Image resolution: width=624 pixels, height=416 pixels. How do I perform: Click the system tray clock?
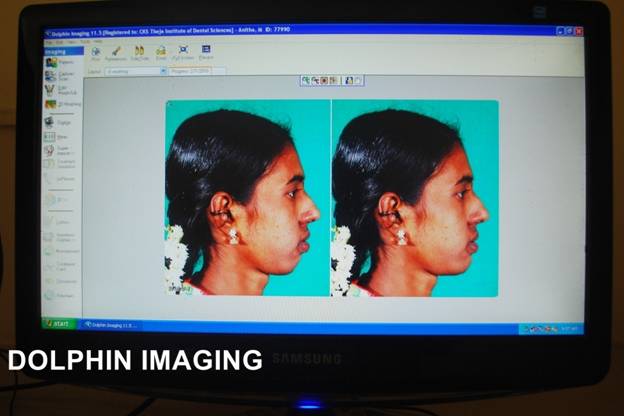point(569,329)
